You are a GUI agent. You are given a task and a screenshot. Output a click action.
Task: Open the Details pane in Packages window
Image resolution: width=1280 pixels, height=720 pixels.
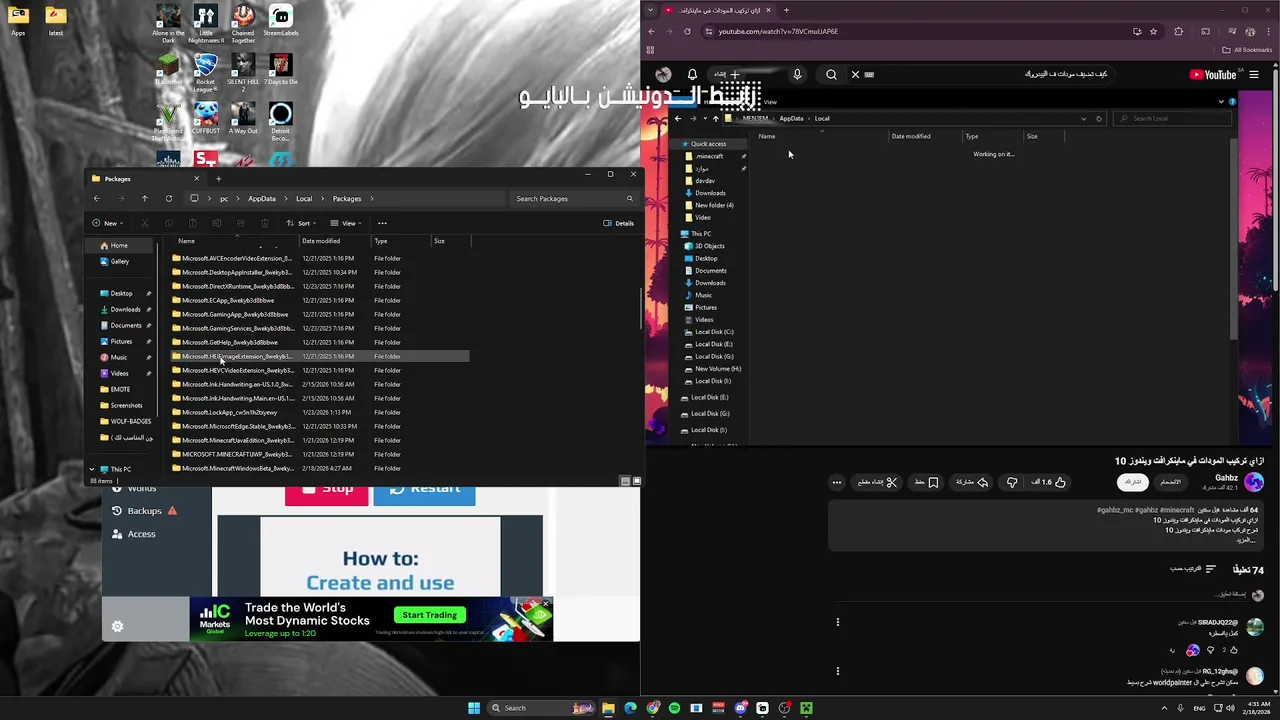[x=618, y=223]
